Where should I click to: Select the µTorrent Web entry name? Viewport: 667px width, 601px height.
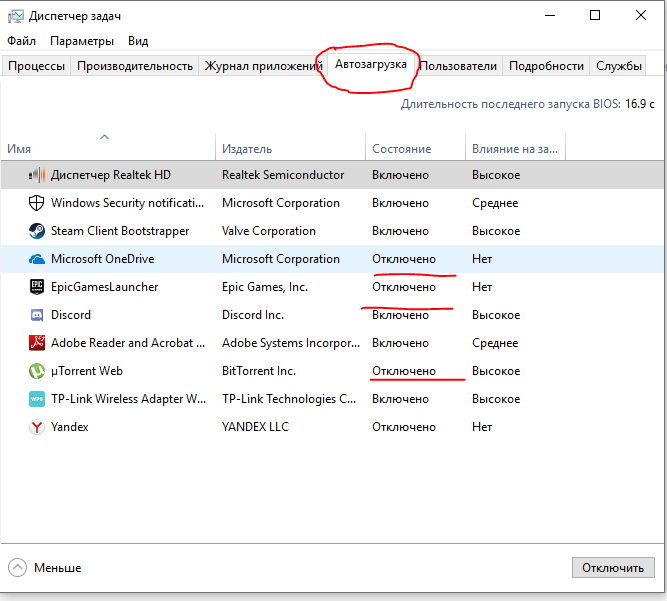coord(87,371)
